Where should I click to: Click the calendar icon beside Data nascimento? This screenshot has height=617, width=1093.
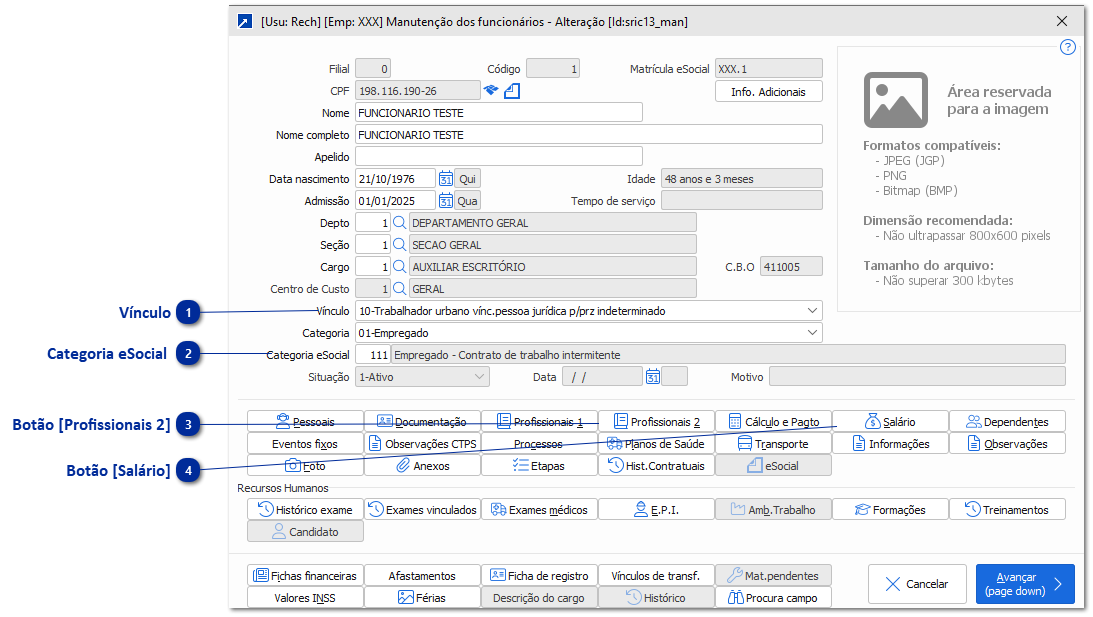(446, 178)
